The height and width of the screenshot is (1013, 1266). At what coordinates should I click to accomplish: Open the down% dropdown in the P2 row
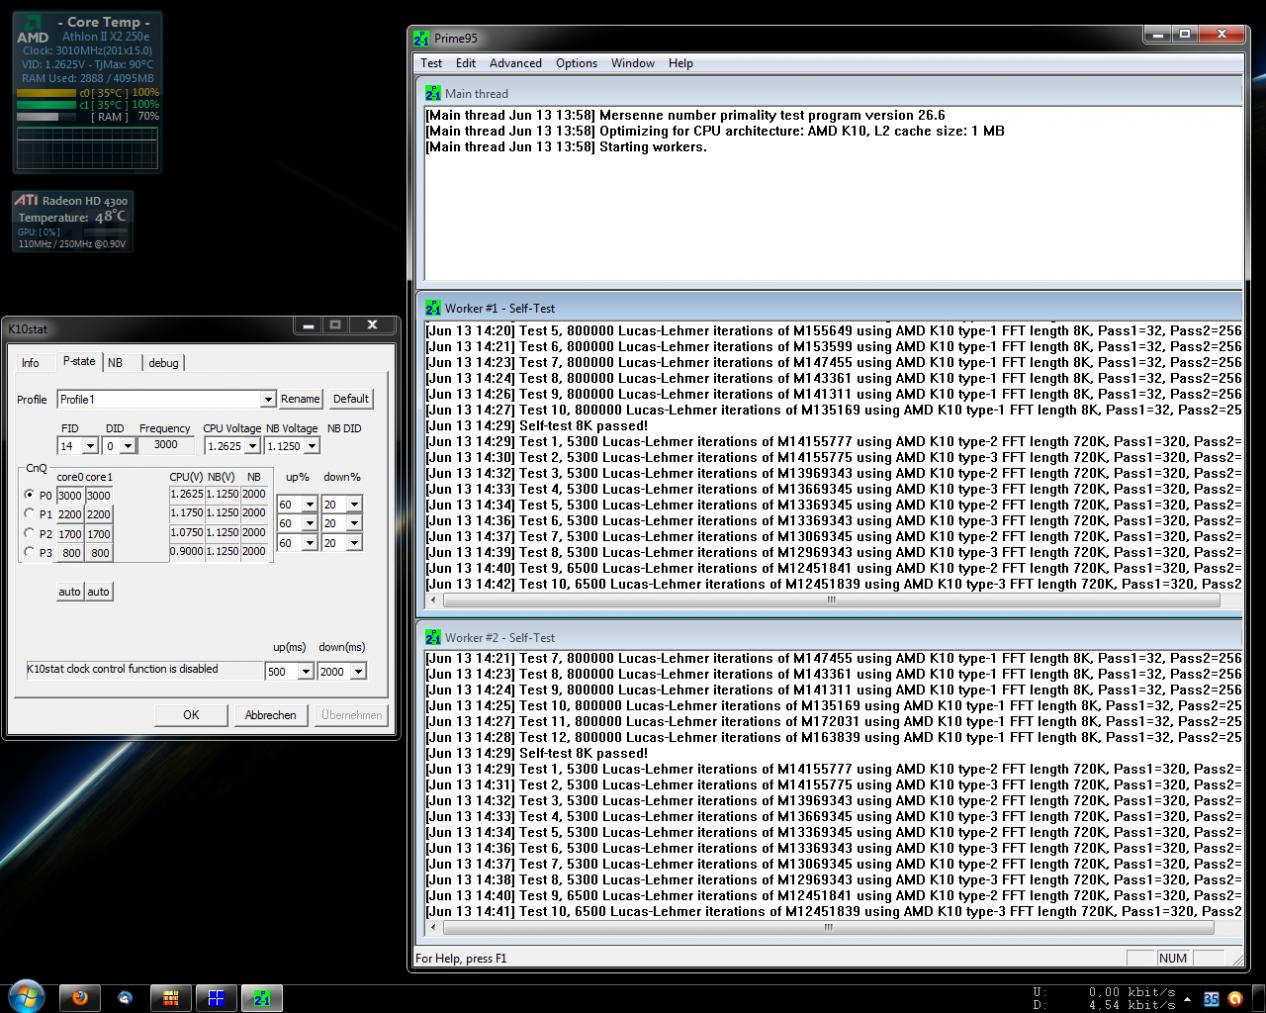[x=354, y=543]
